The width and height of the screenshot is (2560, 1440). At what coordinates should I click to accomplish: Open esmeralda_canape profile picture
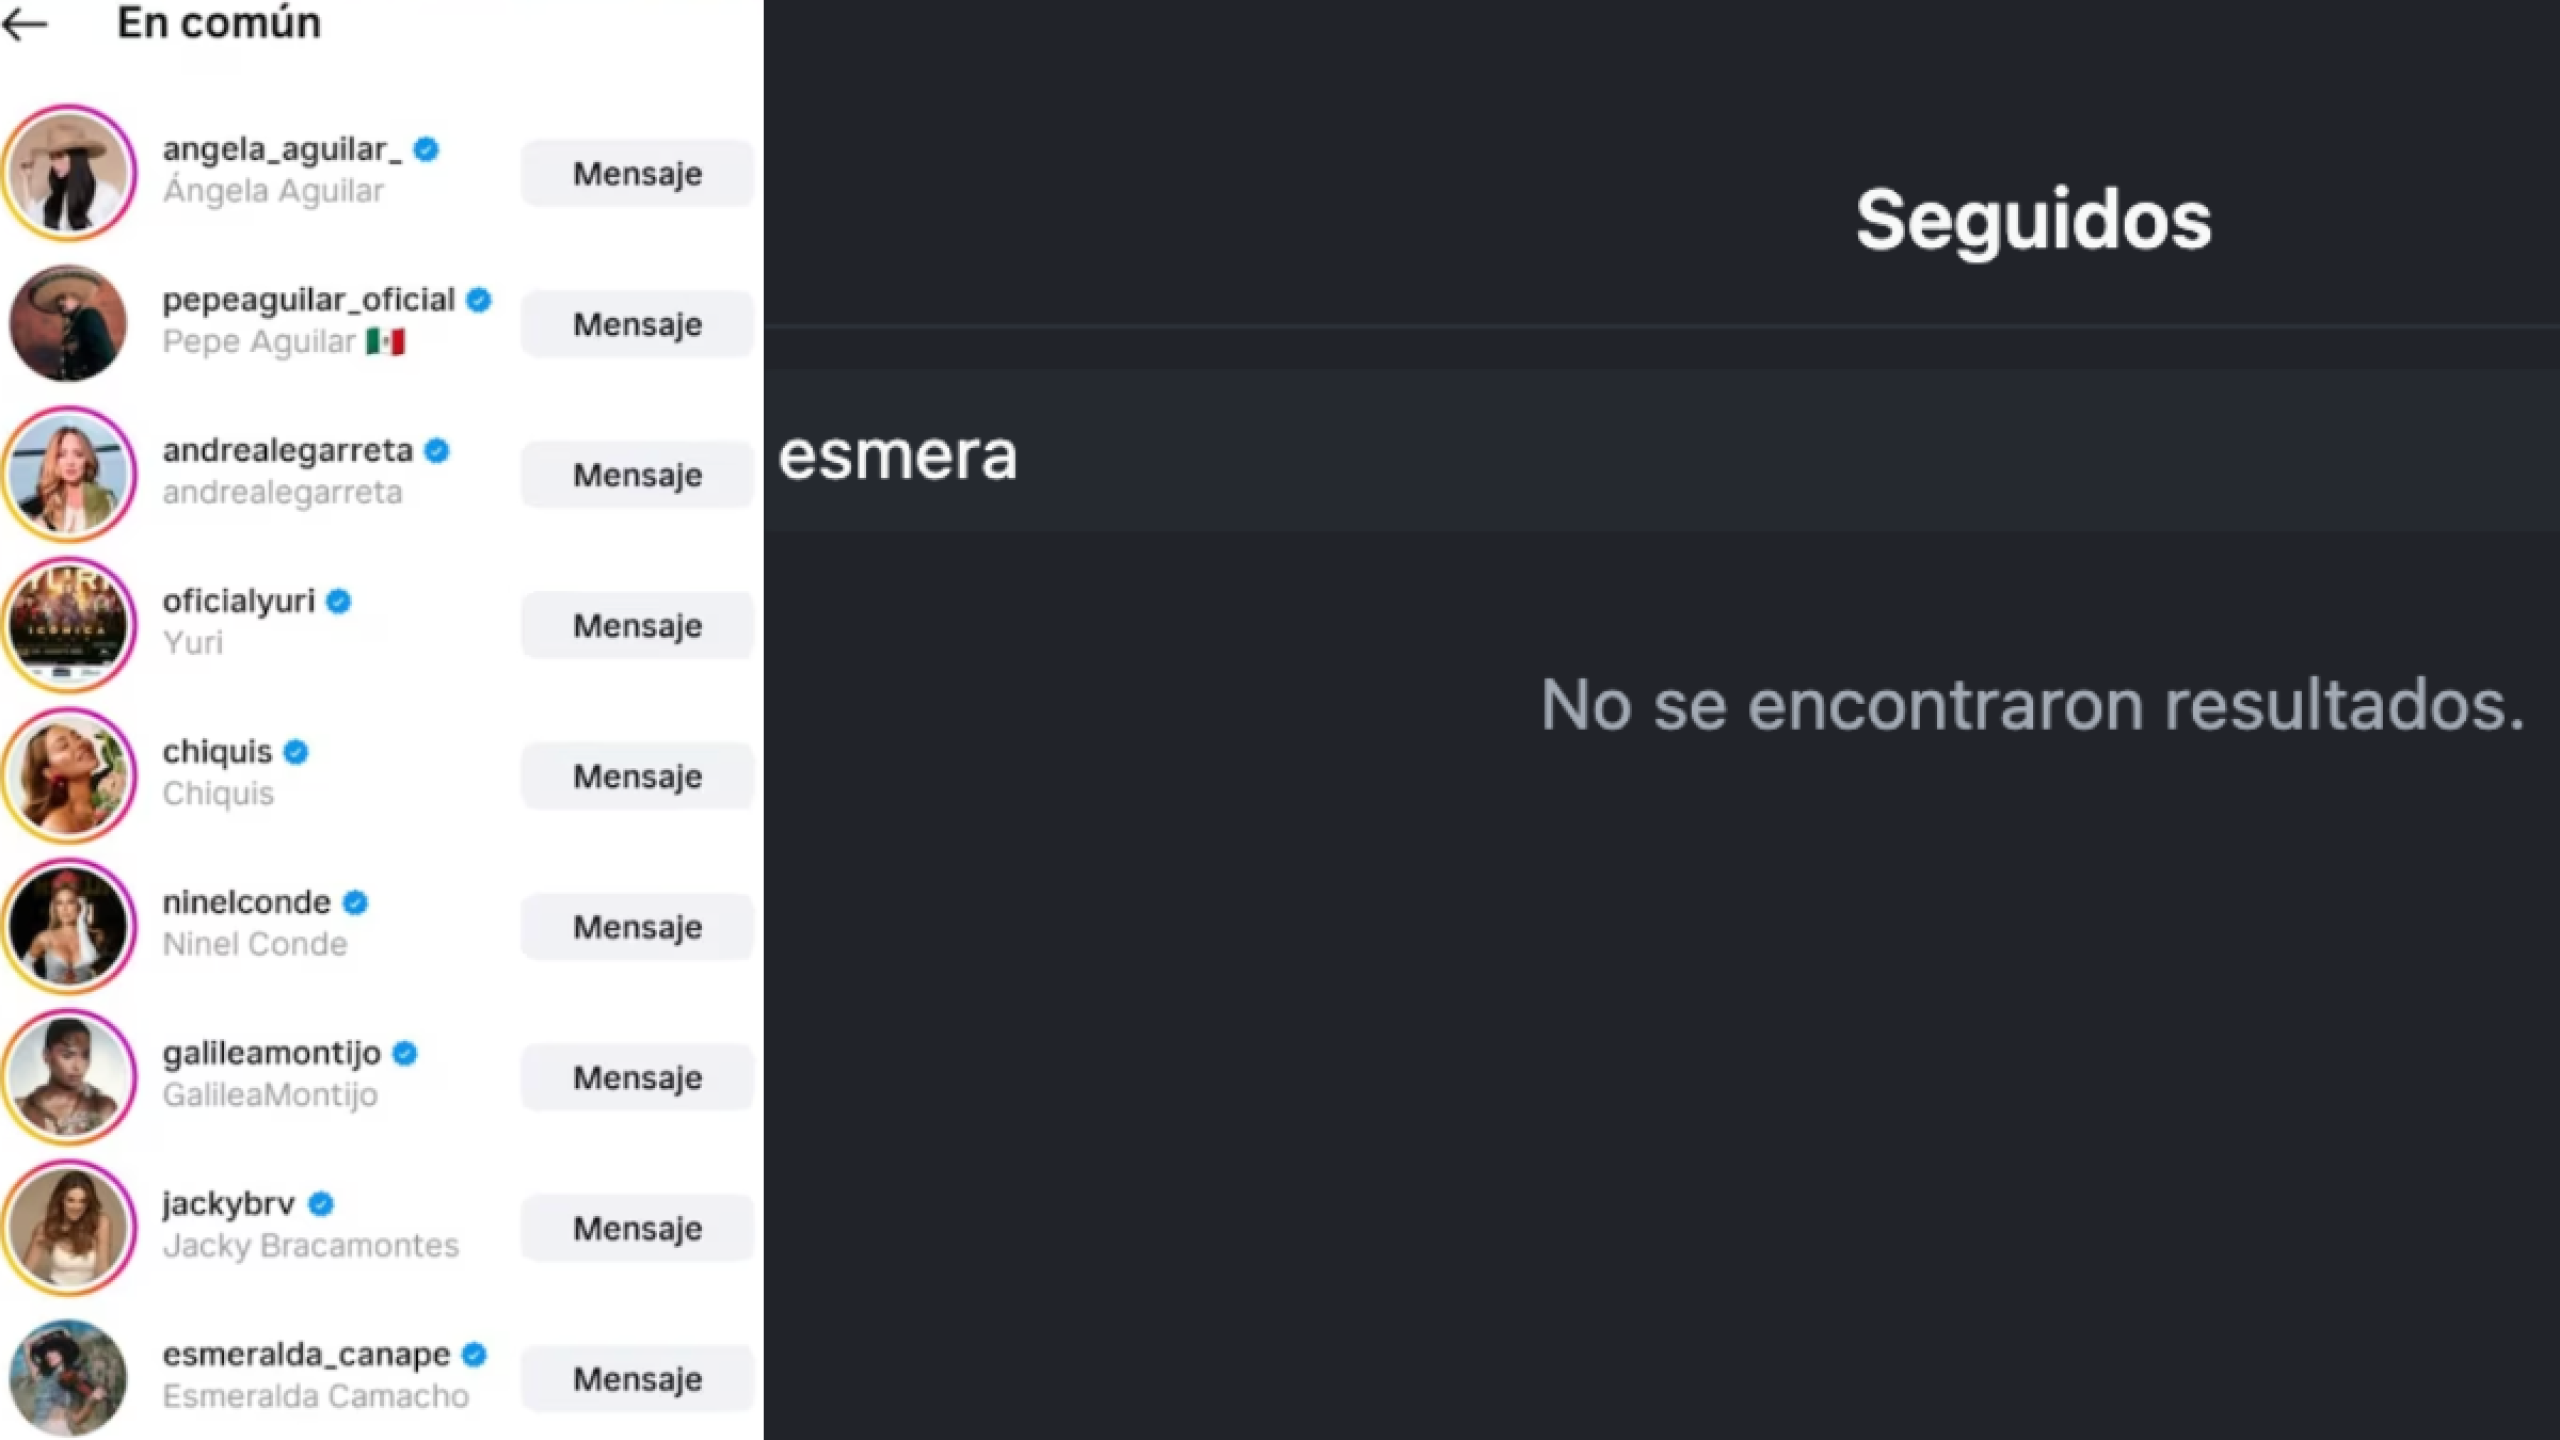[69, 1378]
